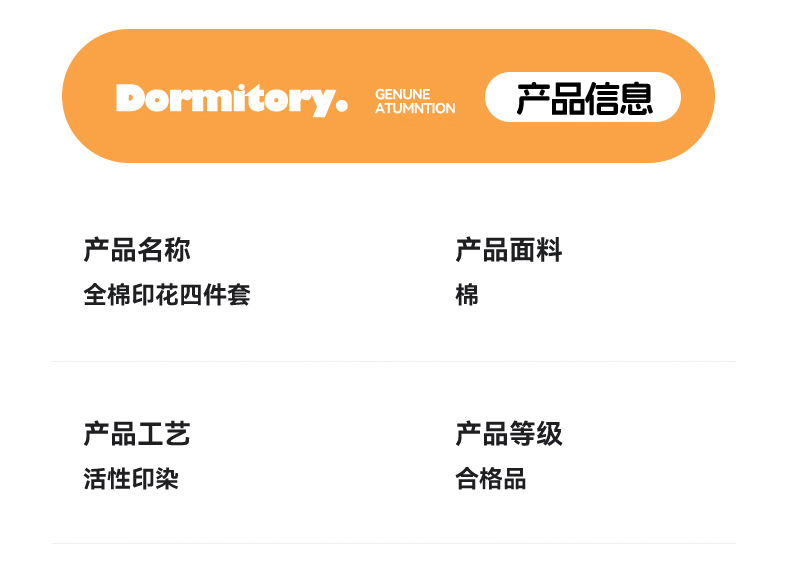
Task: Select the 产品工艺 heading
Action: tap(137, 434)
